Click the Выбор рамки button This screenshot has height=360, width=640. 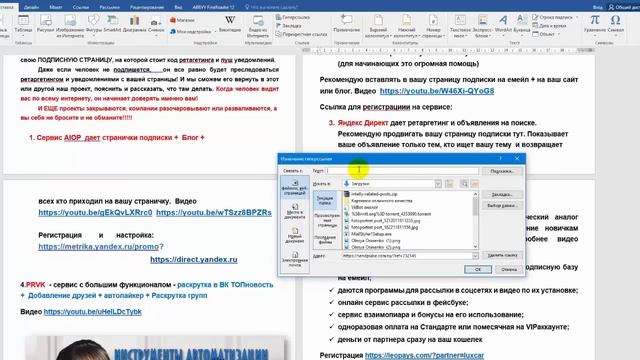point(502,206)
